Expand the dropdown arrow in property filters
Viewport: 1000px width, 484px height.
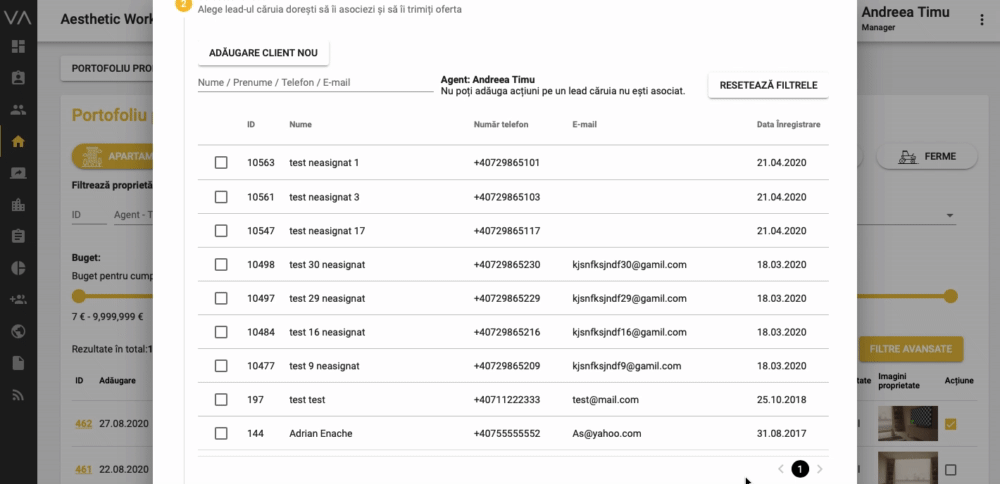click(x=949, y=215)
